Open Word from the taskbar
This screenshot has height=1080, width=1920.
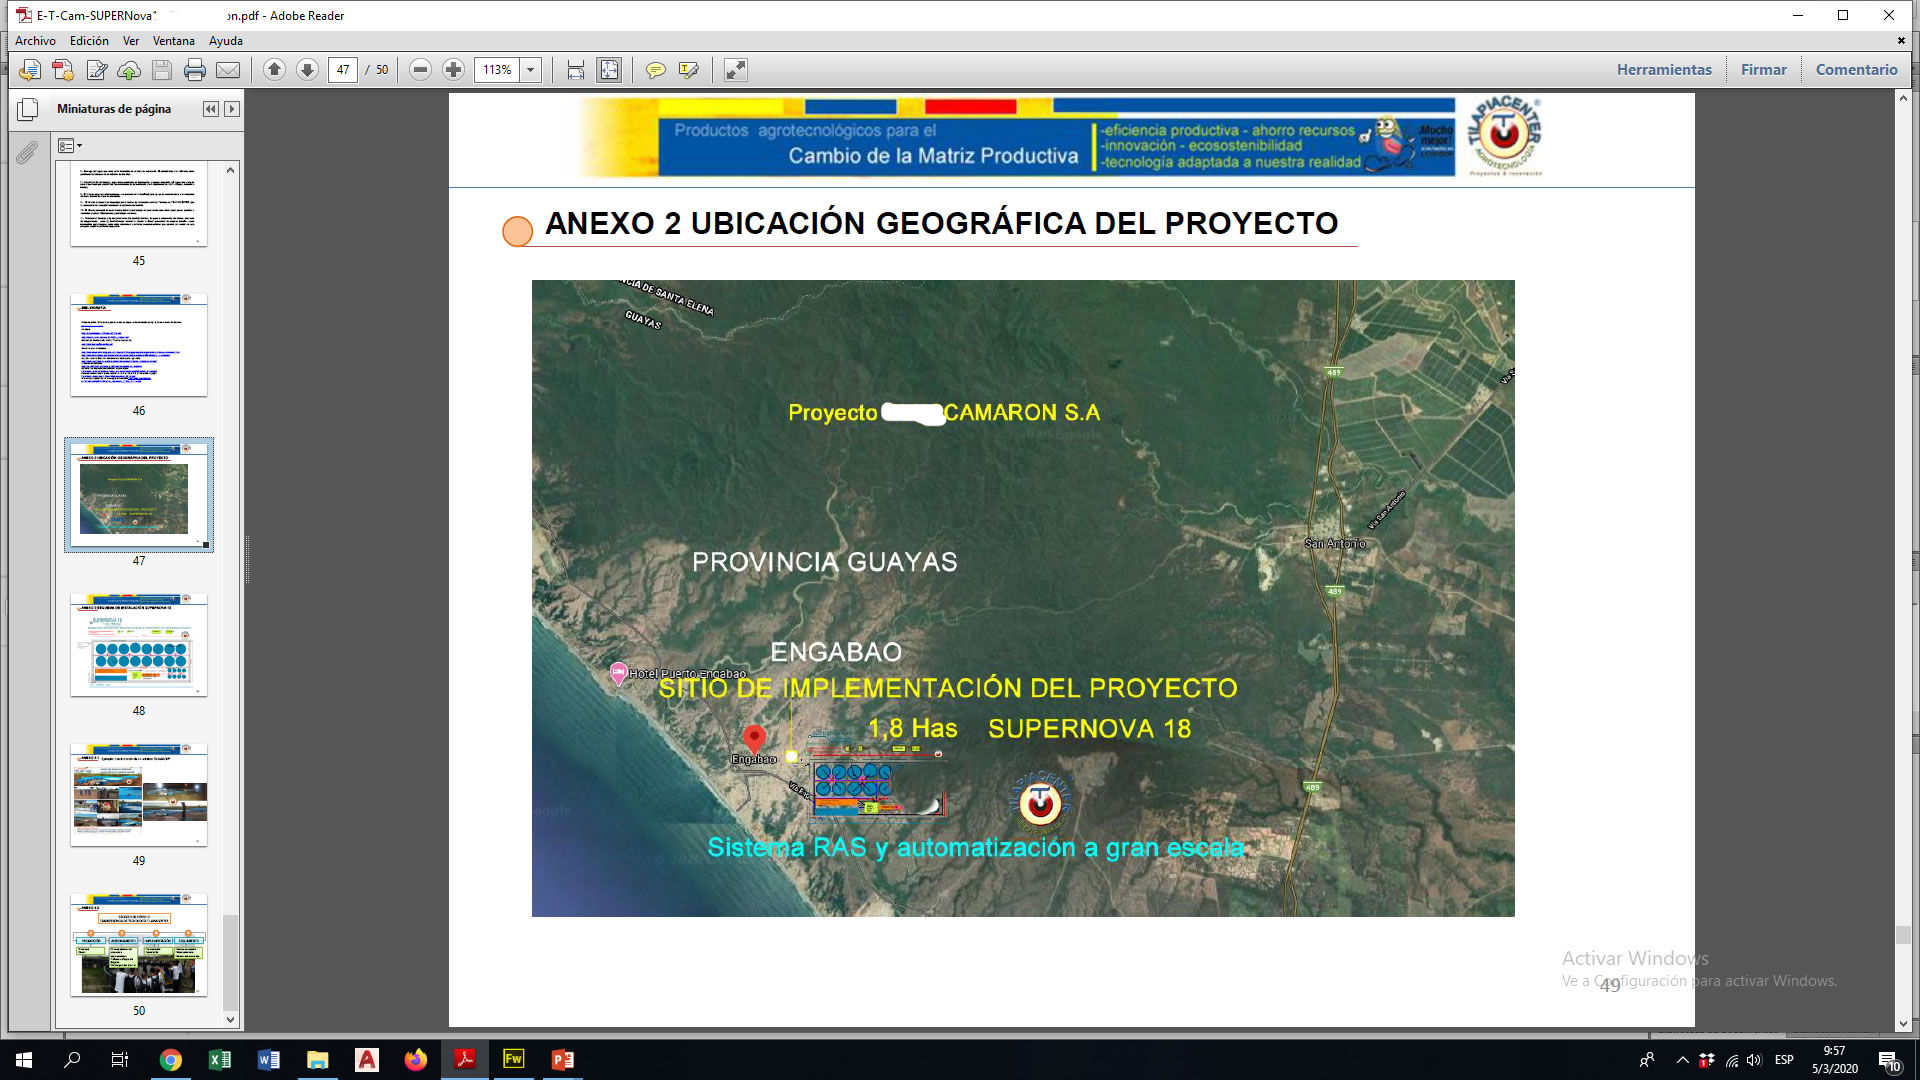(269, 1060)
